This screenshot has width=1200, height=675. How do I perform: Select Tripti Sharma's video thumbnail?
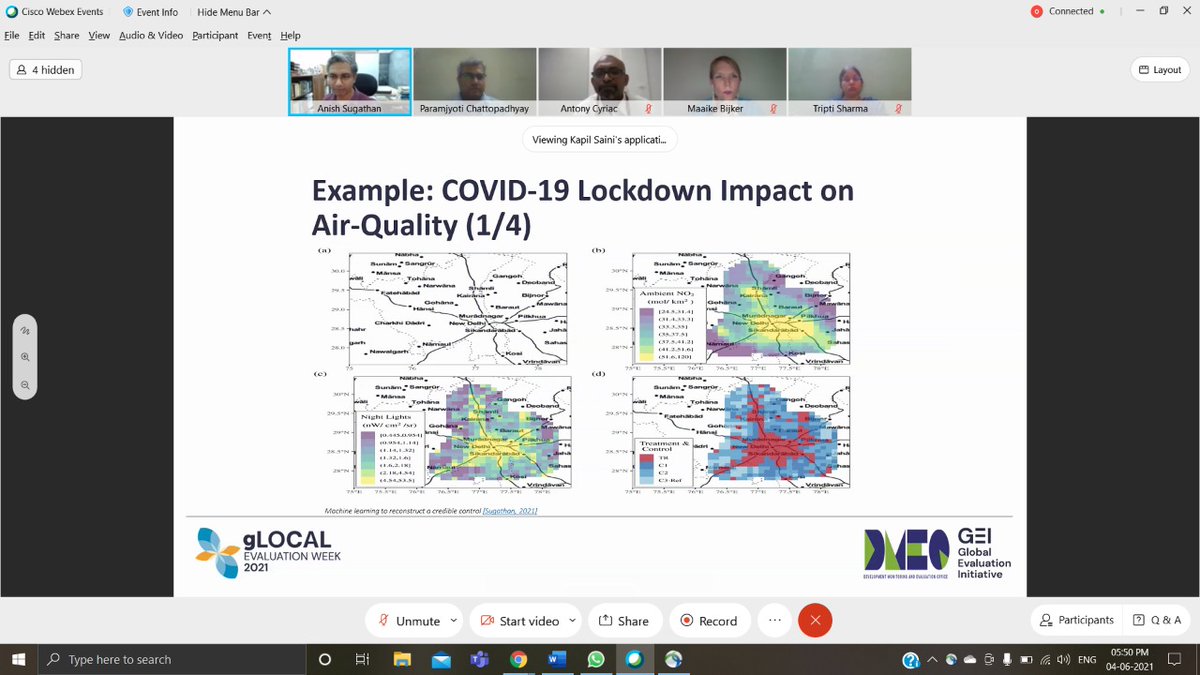849,82
